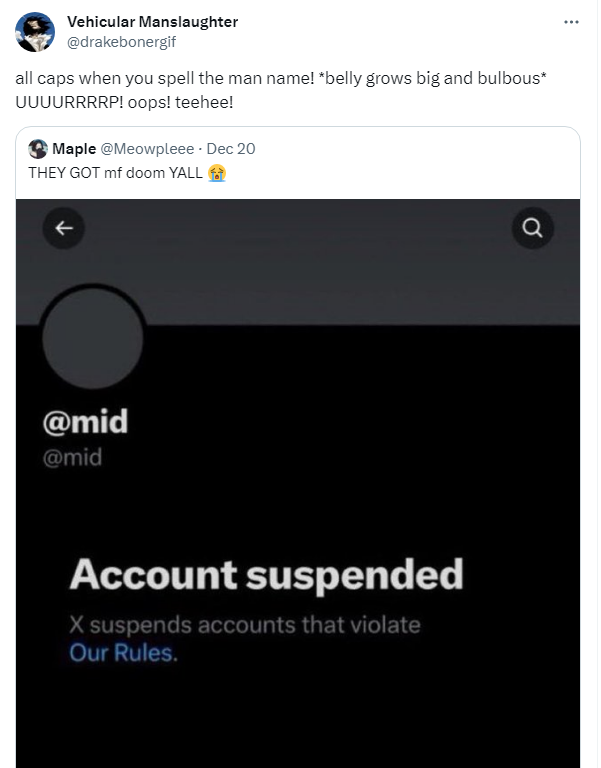
Task: Open the Maple display name link
Action: 74,149
